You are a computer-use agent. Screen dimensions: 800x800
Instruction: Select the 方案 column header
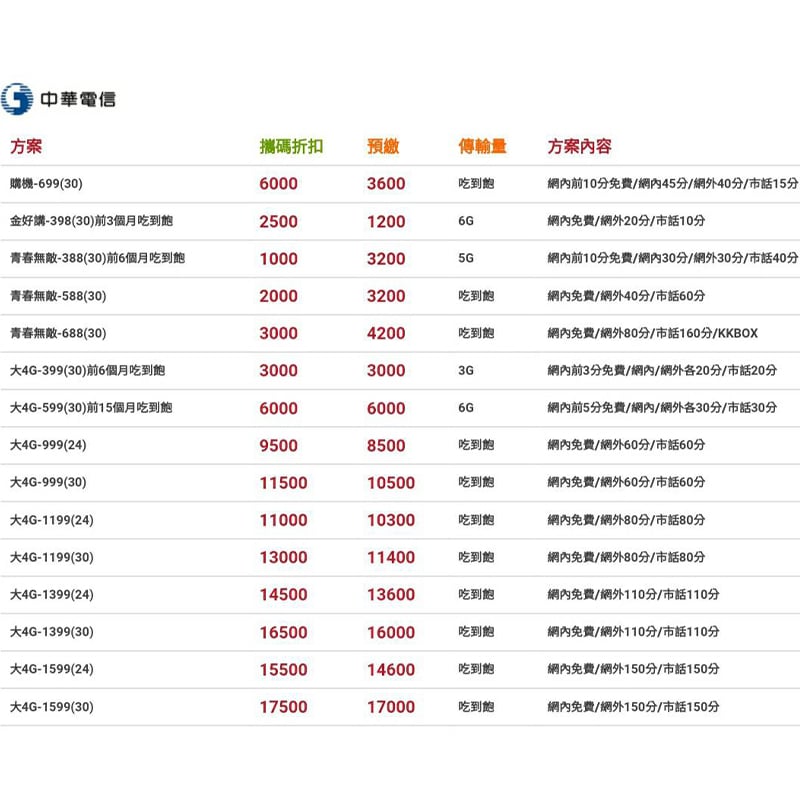(x=26, y=146)
